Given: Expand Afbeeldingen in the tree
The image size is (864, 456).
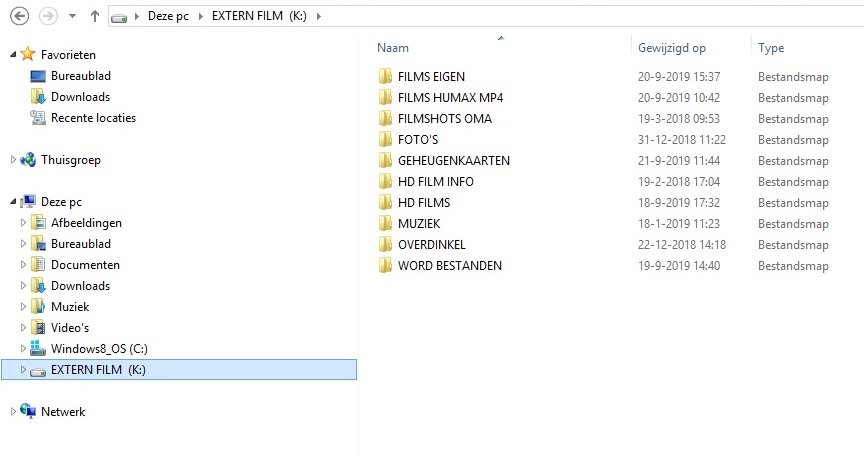Looking at the screenshot, I should (23, 222).
